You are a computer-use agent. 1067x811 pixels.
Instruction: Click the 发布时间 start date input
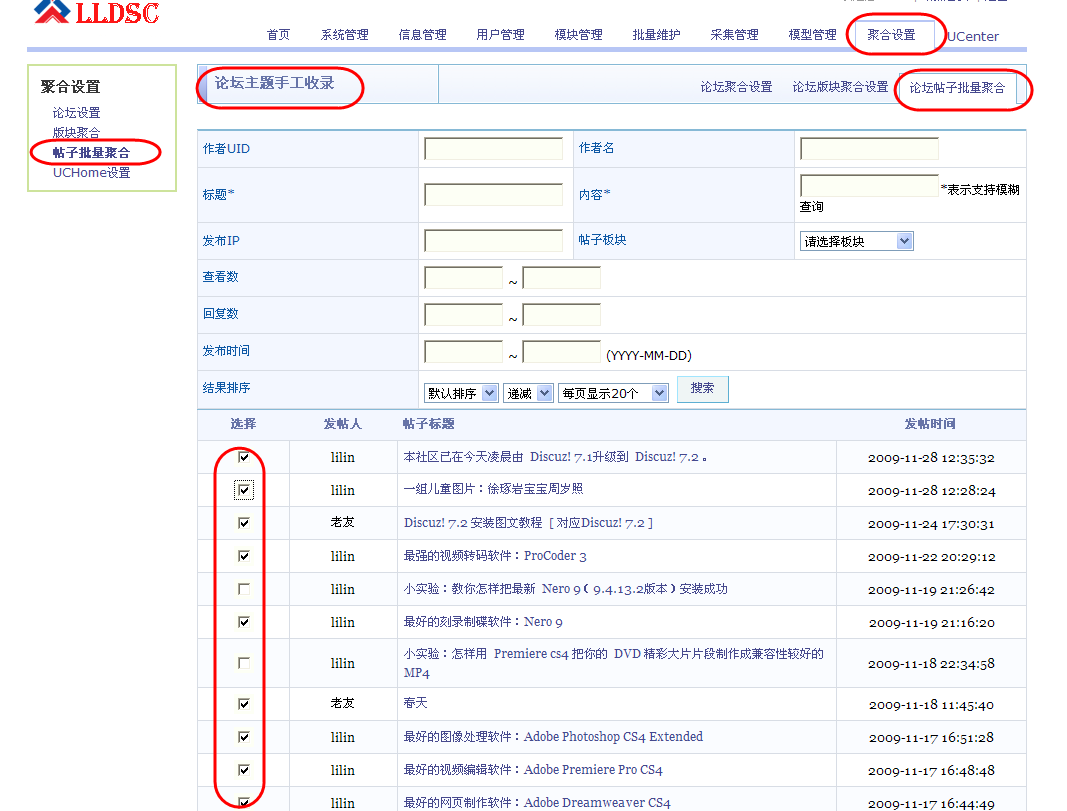click(x=464, y=352)
